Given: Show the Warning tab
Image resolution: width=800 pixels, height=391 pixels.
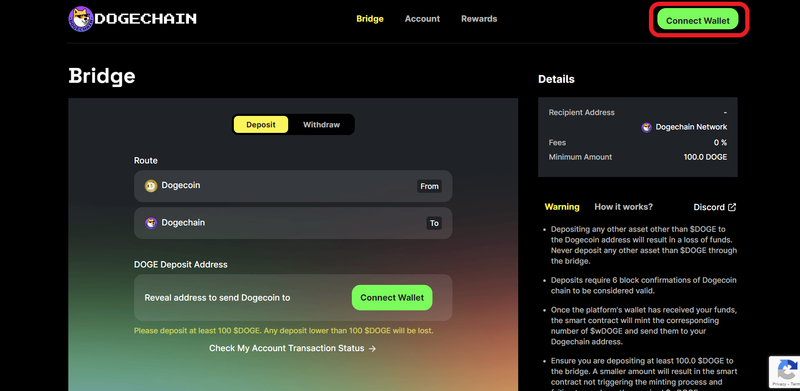Looking at the screenshot, I should [x=562, y=207].
